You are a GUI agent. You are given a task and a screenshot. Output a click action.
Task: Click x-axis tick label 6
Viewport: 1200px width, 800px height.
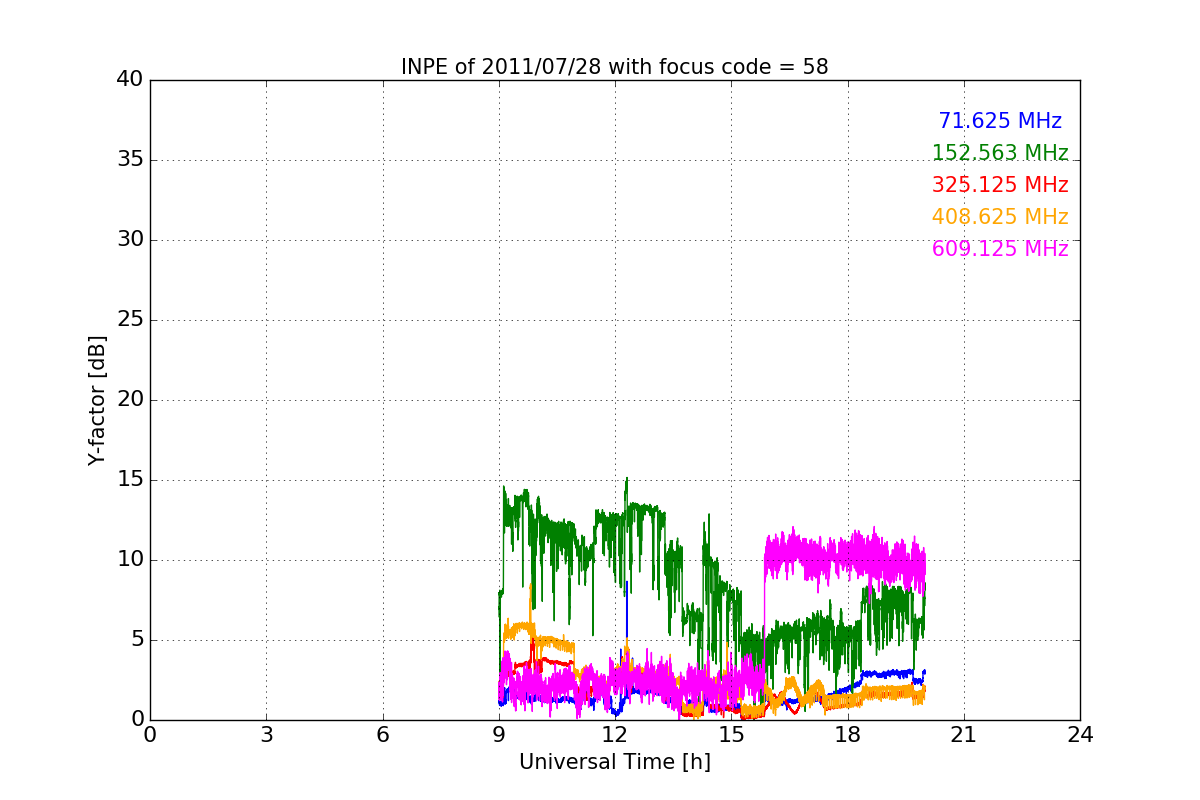tap(383, 735)
